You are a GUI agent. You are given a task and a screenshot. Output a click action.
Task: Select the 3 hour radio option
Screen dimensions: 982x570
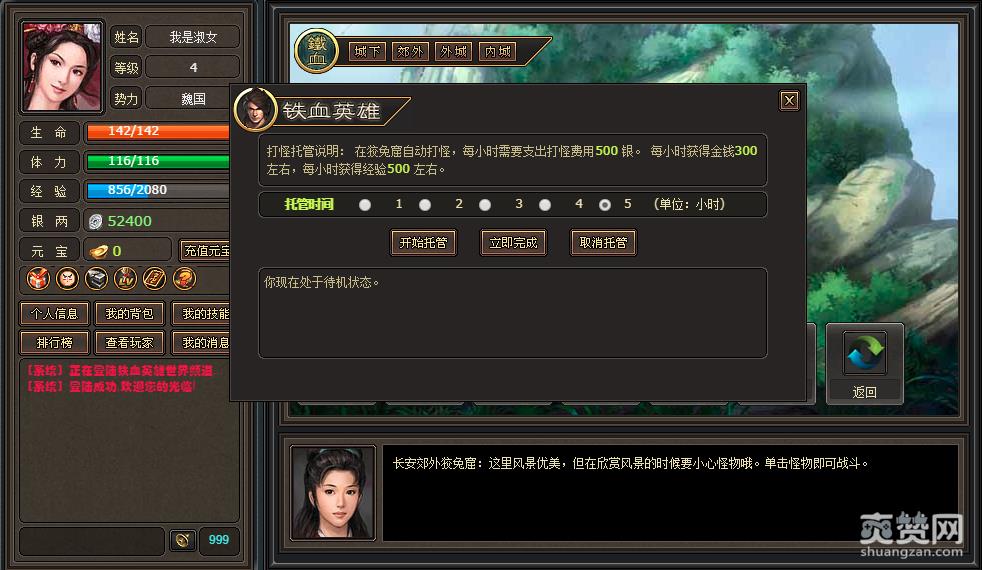coord(485,205)
